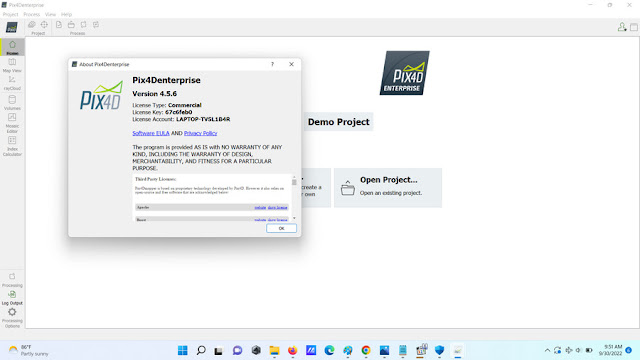This screenshot has height=360, width=640.
Task: Click License Account LAPTOP-TVSL1B4R text
Action: point(203,119)
